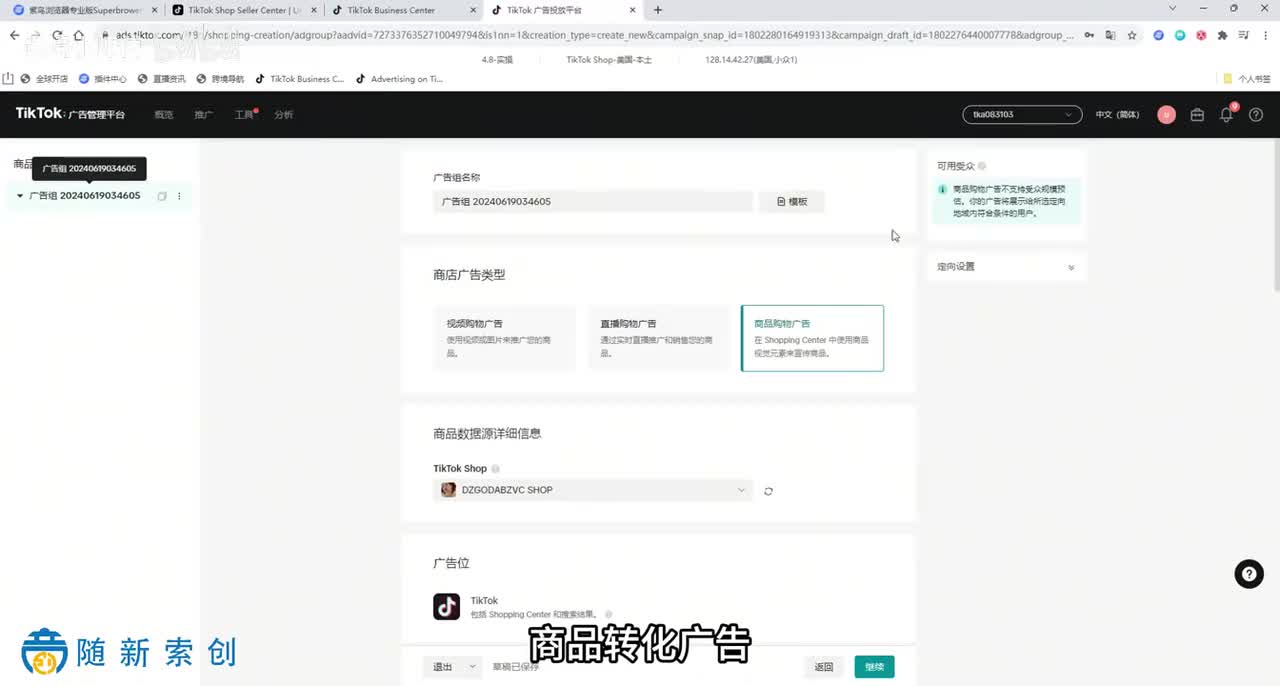Open the 全球开店 bookmark

click(x=45, y=79)
